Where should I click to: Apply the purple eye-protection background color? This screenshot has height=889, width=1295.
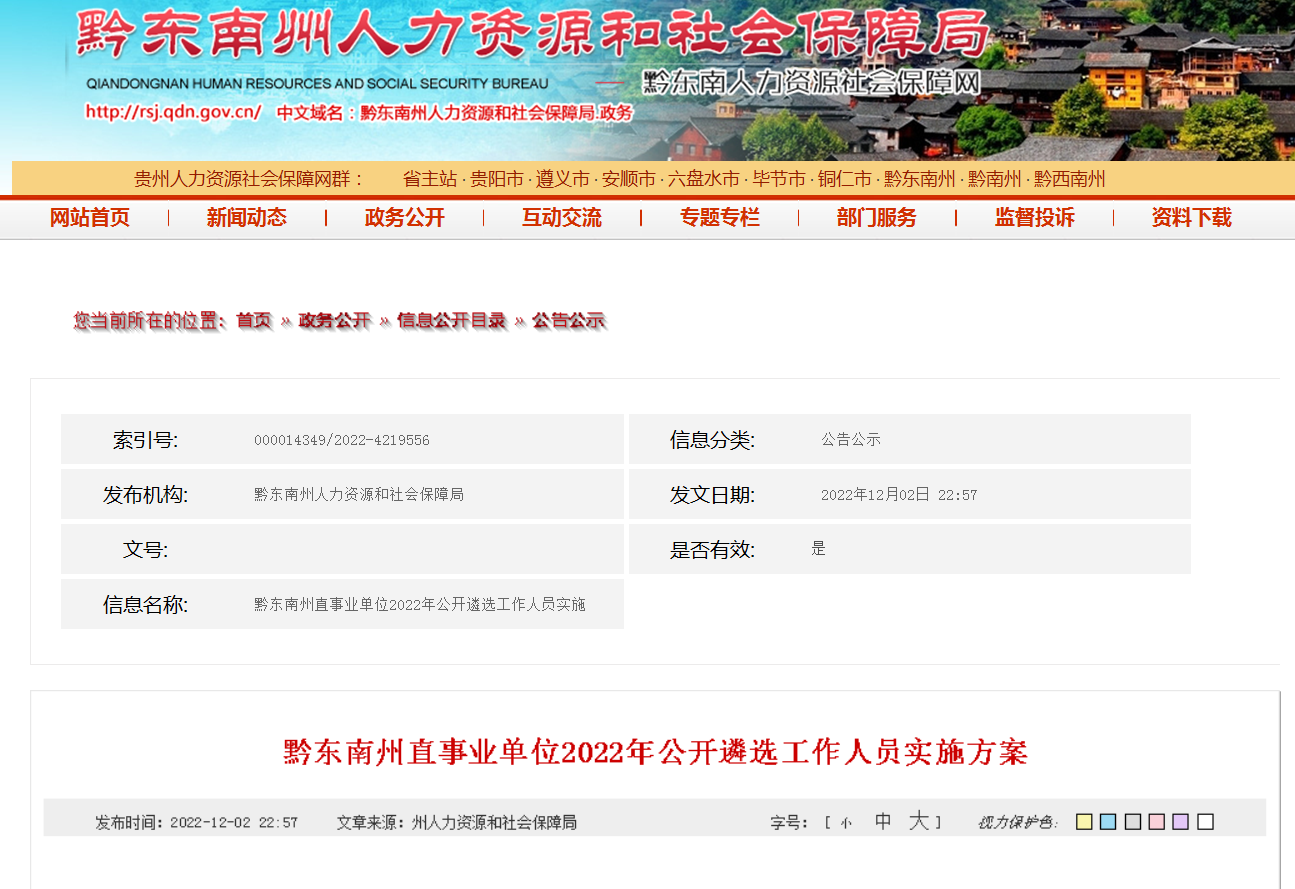[1181, 822]
